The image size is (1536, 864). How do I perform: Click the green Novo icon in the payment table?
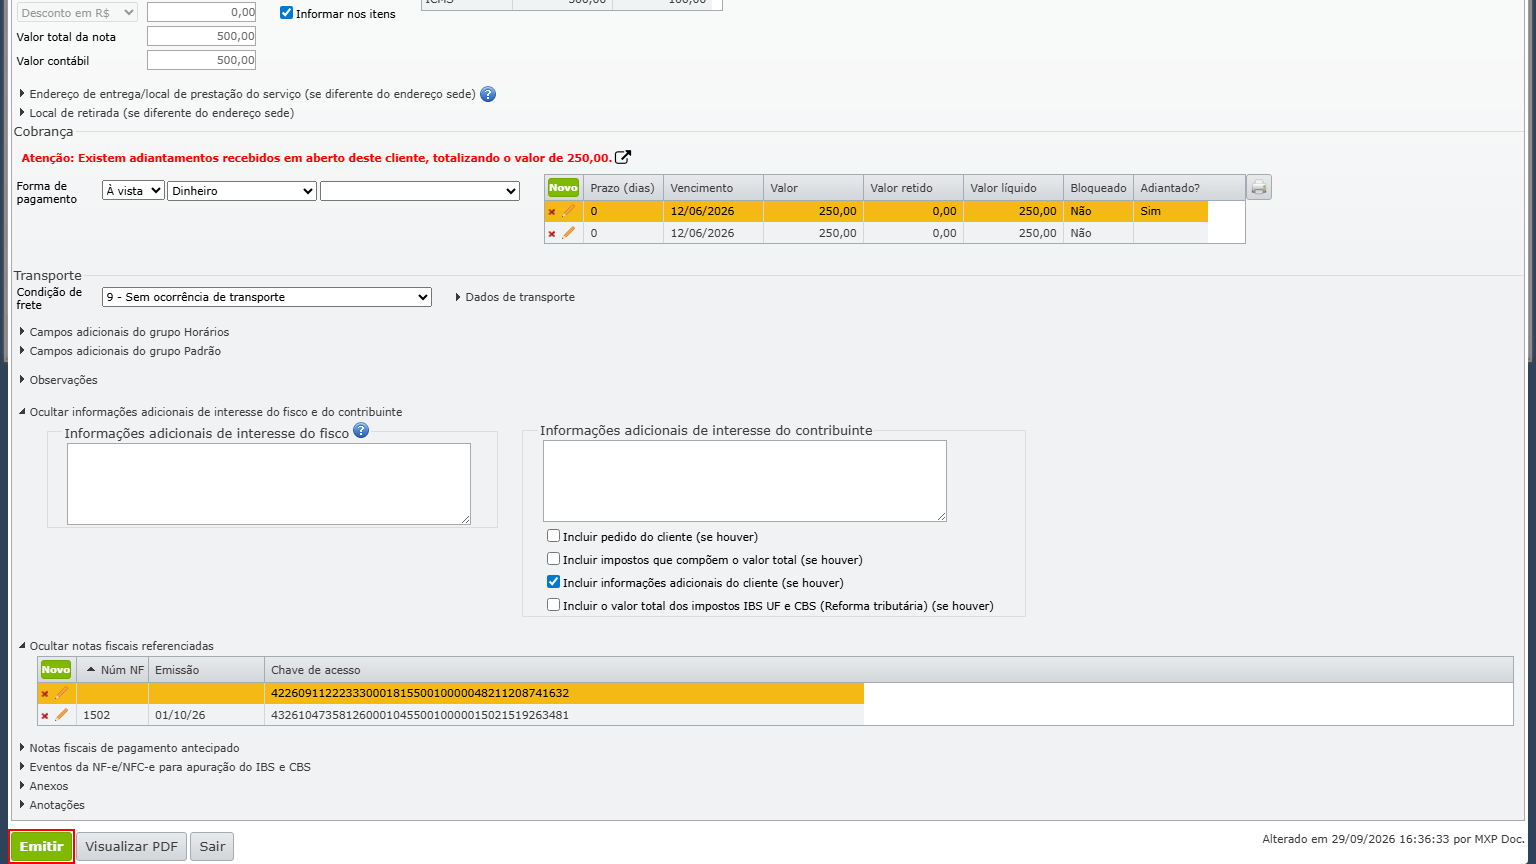pyautogui.click(x=563, y=187)
